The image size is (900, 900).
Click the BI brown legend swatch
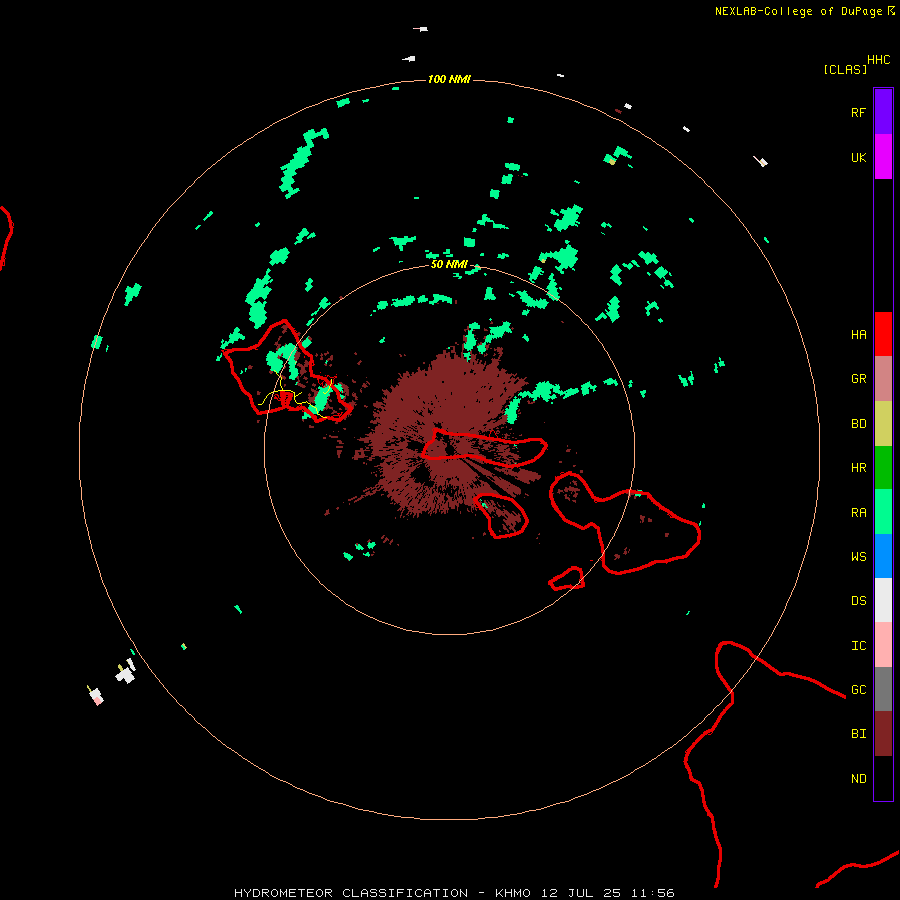coord(883,734)
